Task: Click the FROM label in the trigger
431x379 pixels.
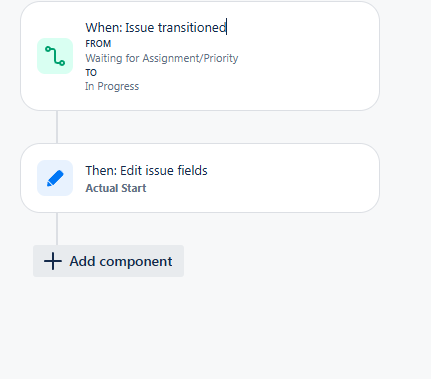Action: (98, 44)
